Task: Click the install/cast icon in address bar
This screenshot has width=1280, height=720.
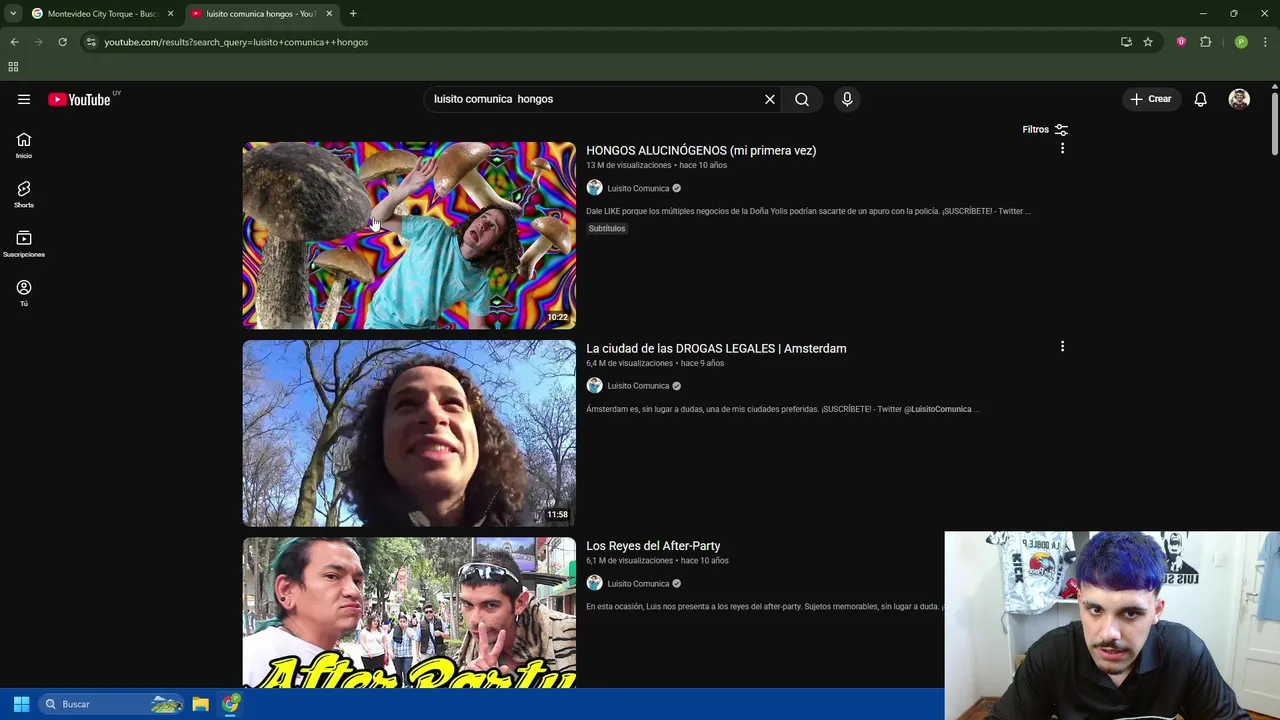Action: (x=1126, y=42)
